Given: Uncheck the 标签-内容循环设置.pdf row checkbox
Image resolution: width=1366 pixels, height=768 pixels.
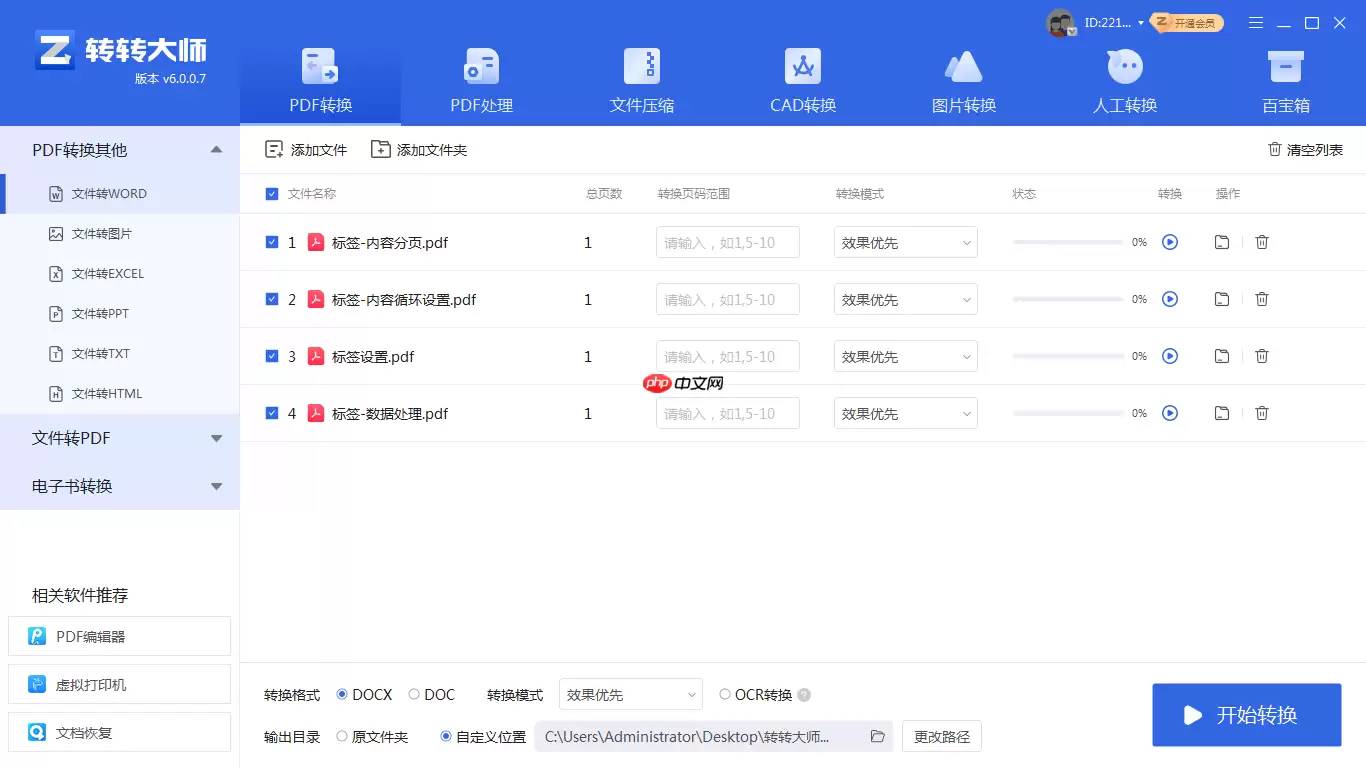Looking at the screenshot, I should coord(272,299).
